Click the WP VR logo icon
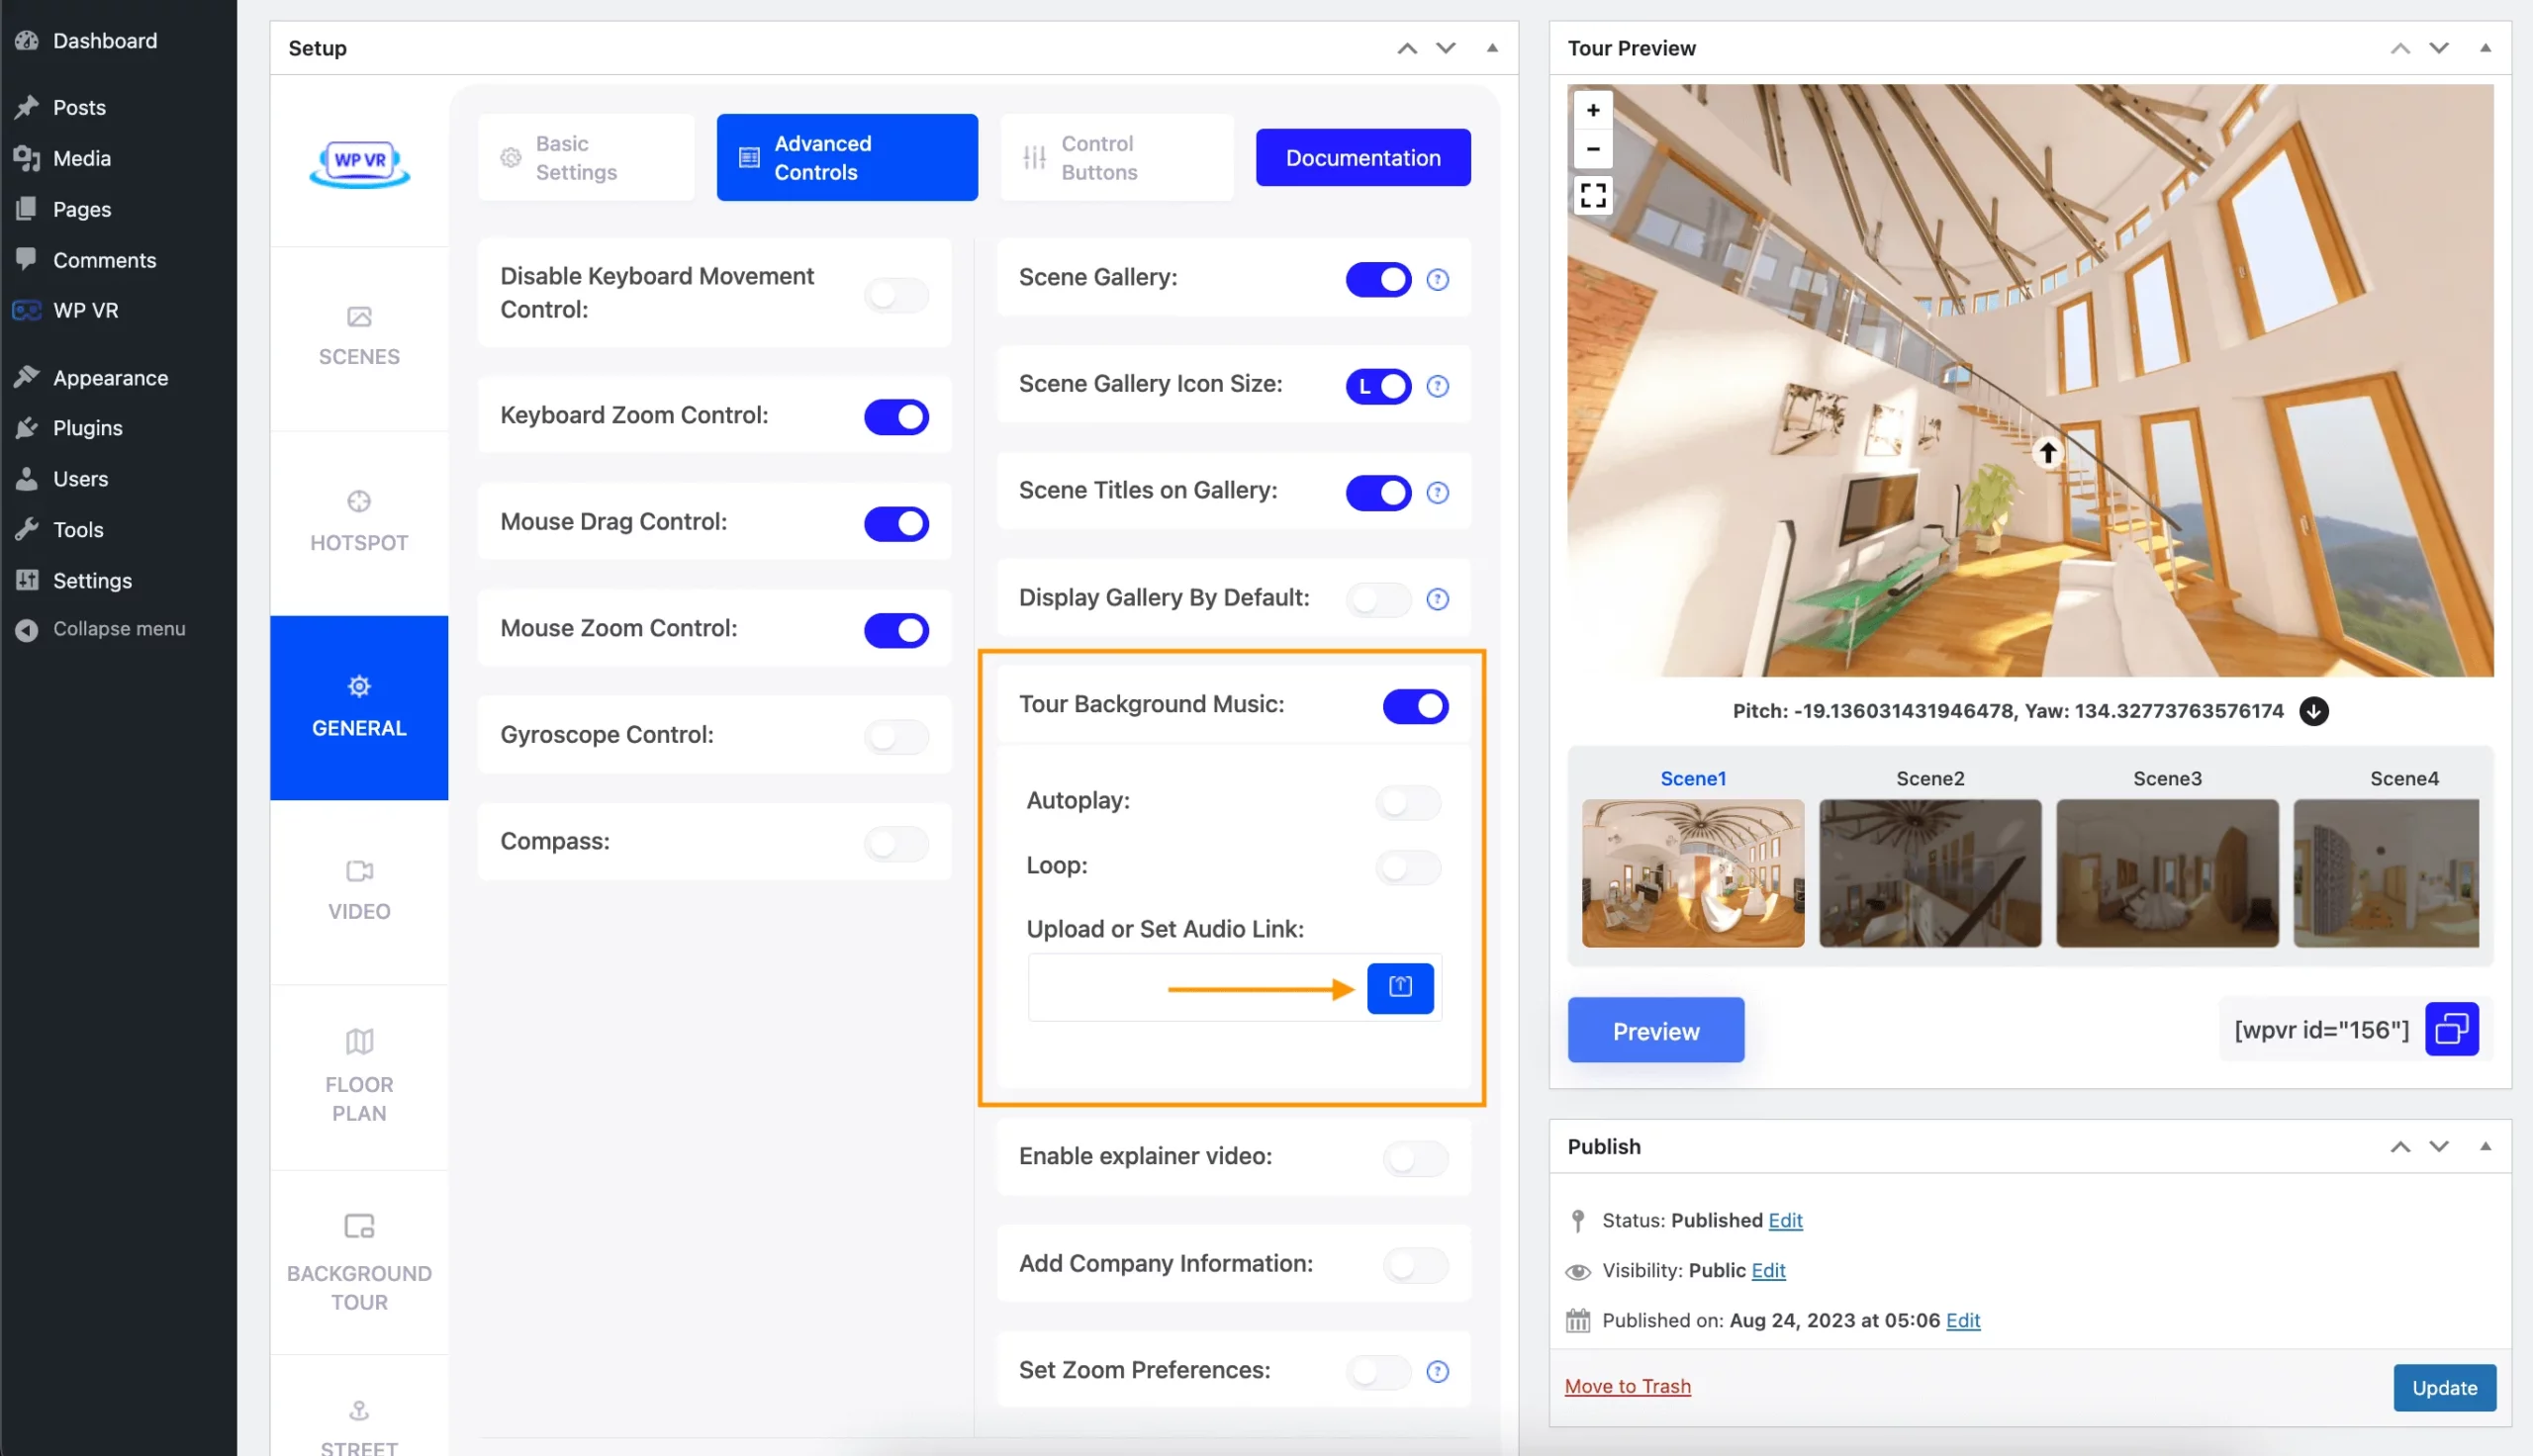Image resolution: width=2533 pixels, height=1456 pixels. pos(358,160)
